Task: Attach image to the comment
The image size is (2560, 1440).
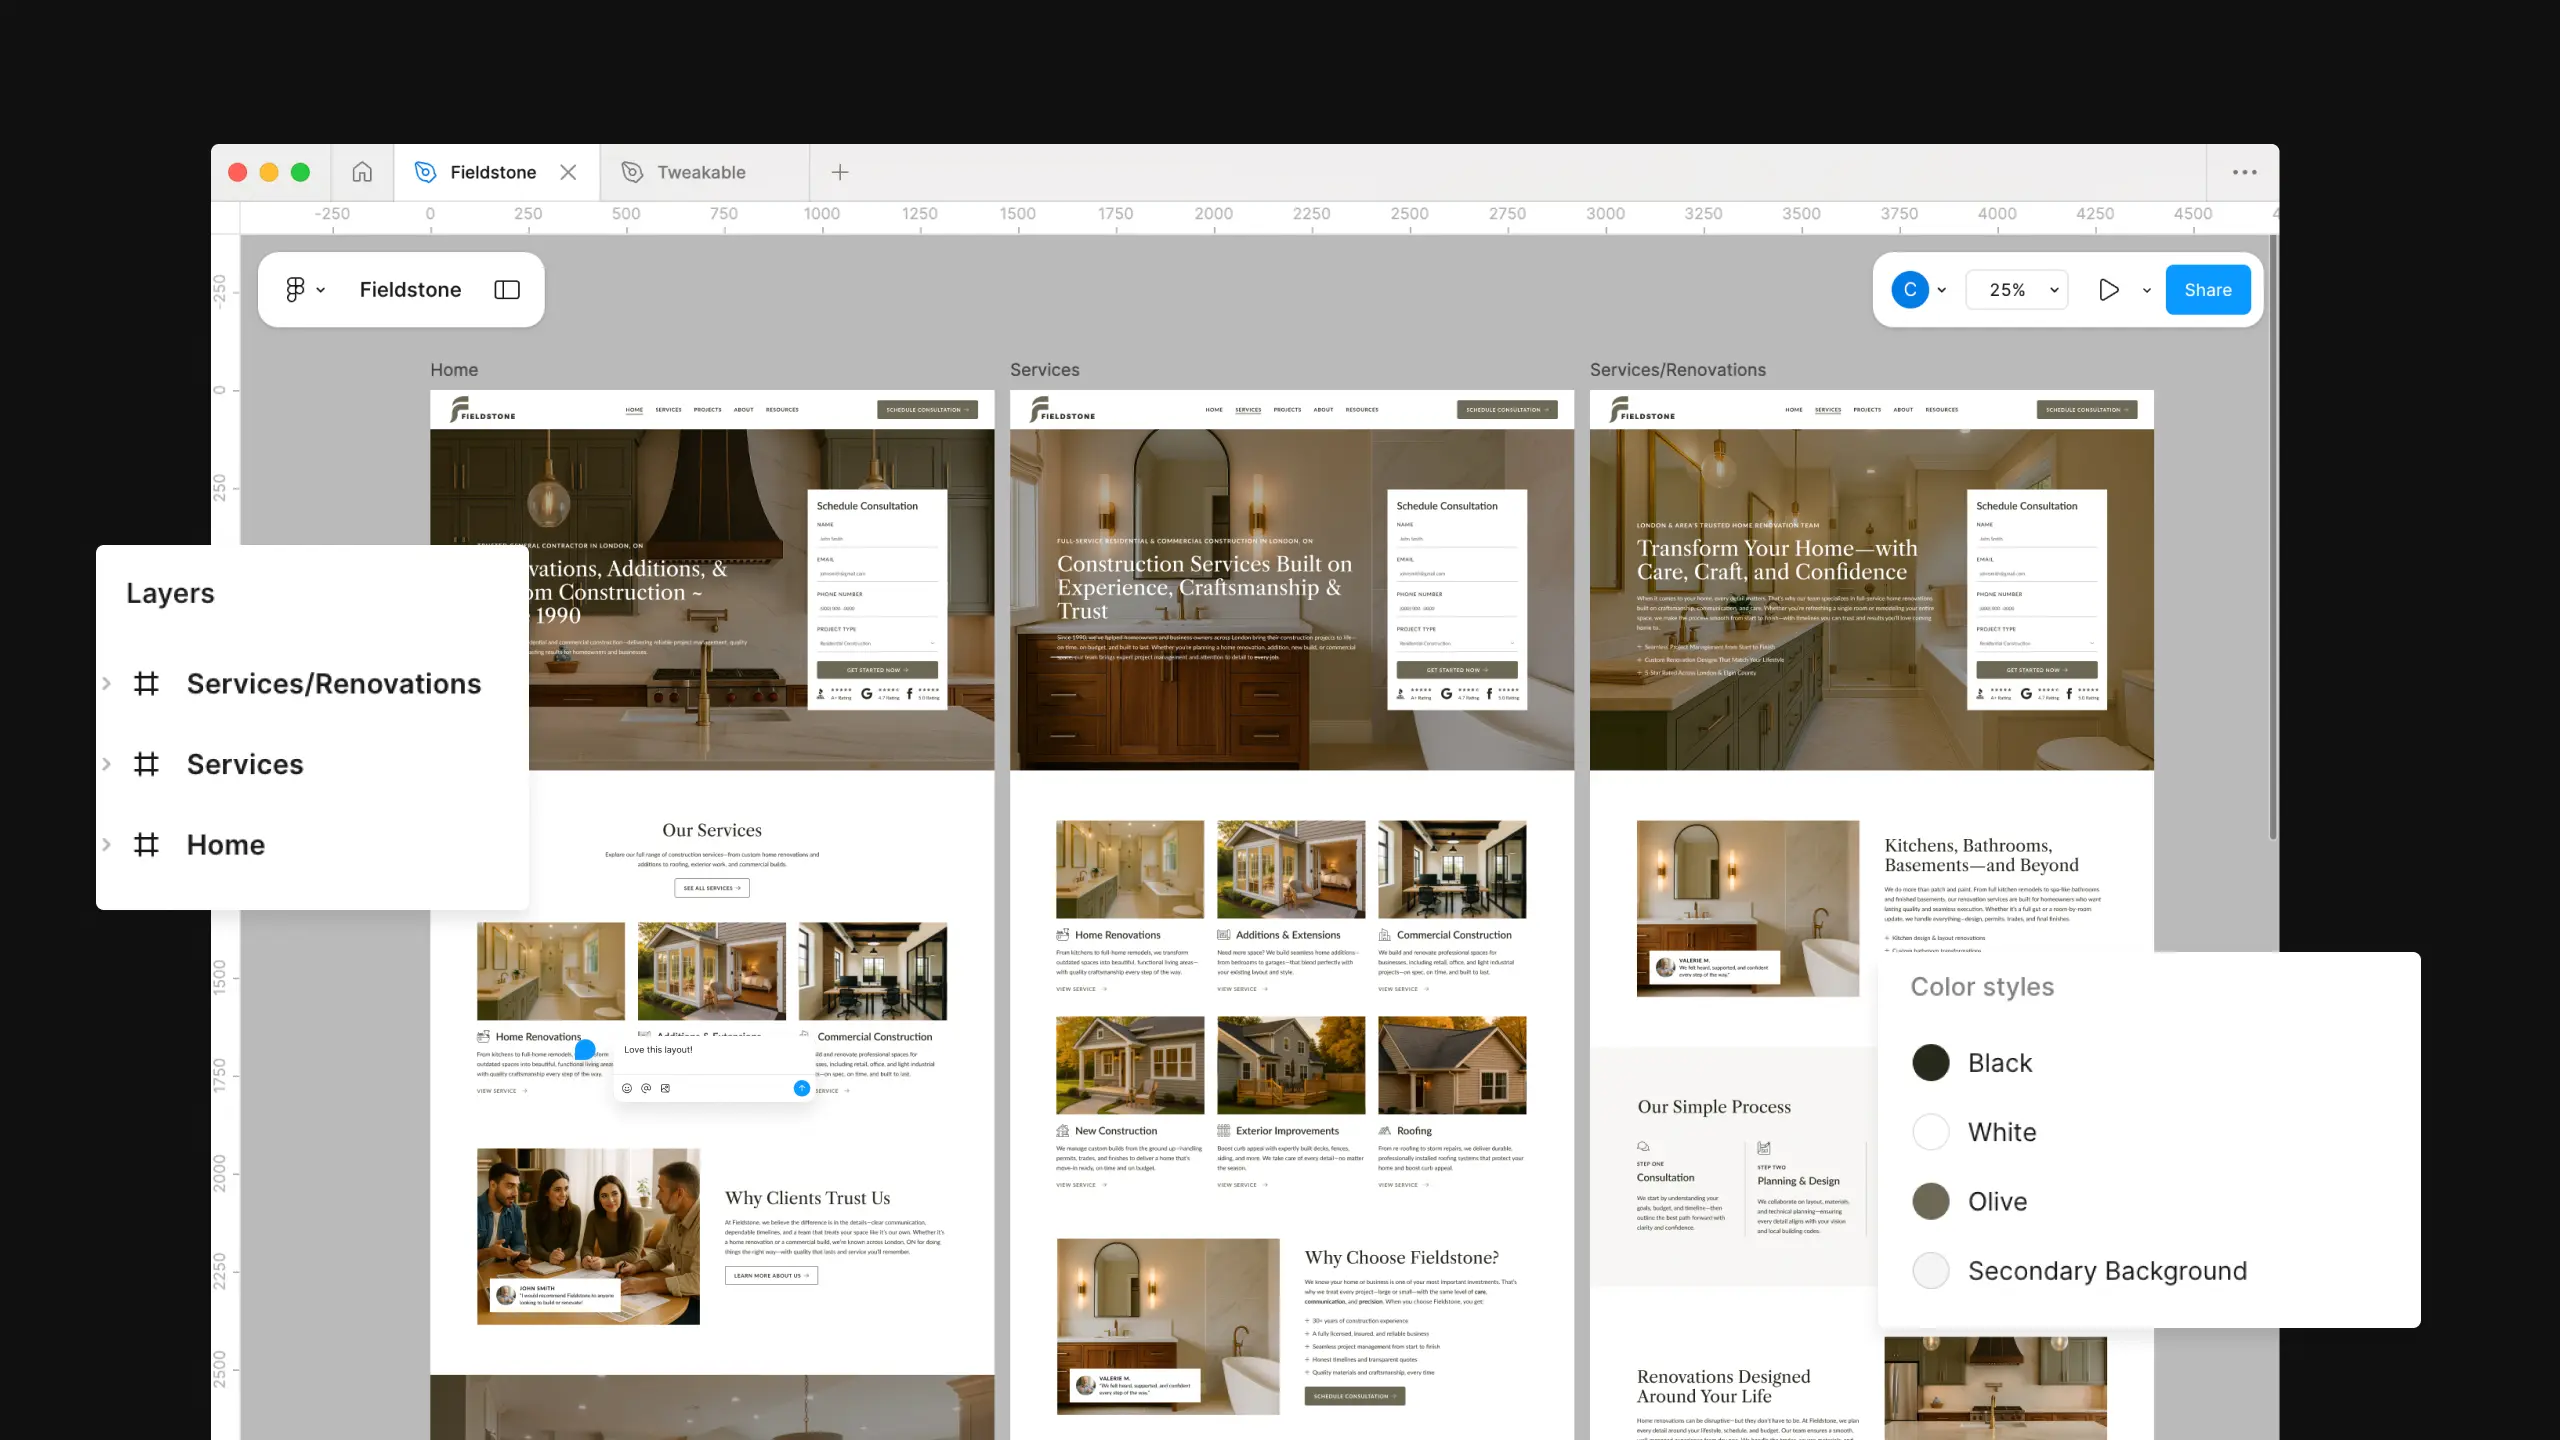Action: (x=665, y=1088)
